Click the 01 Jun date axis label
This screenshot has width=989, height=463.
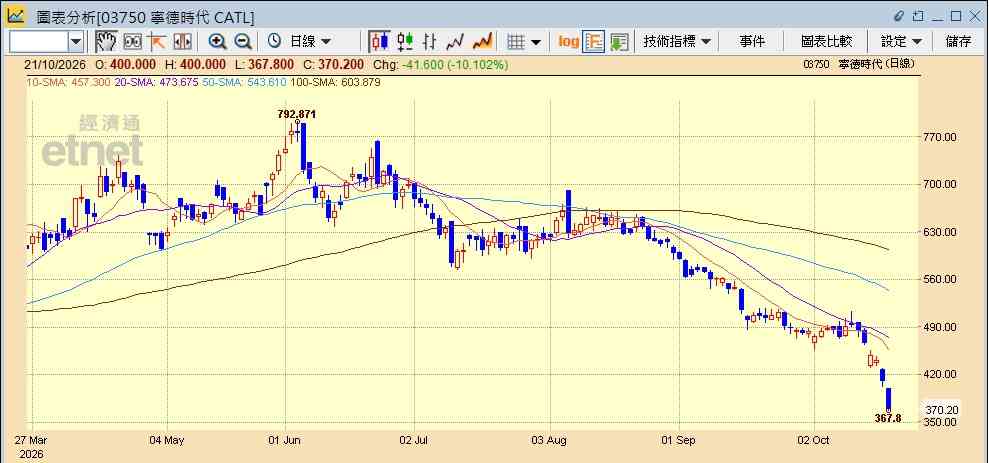(x=285, y=440)
